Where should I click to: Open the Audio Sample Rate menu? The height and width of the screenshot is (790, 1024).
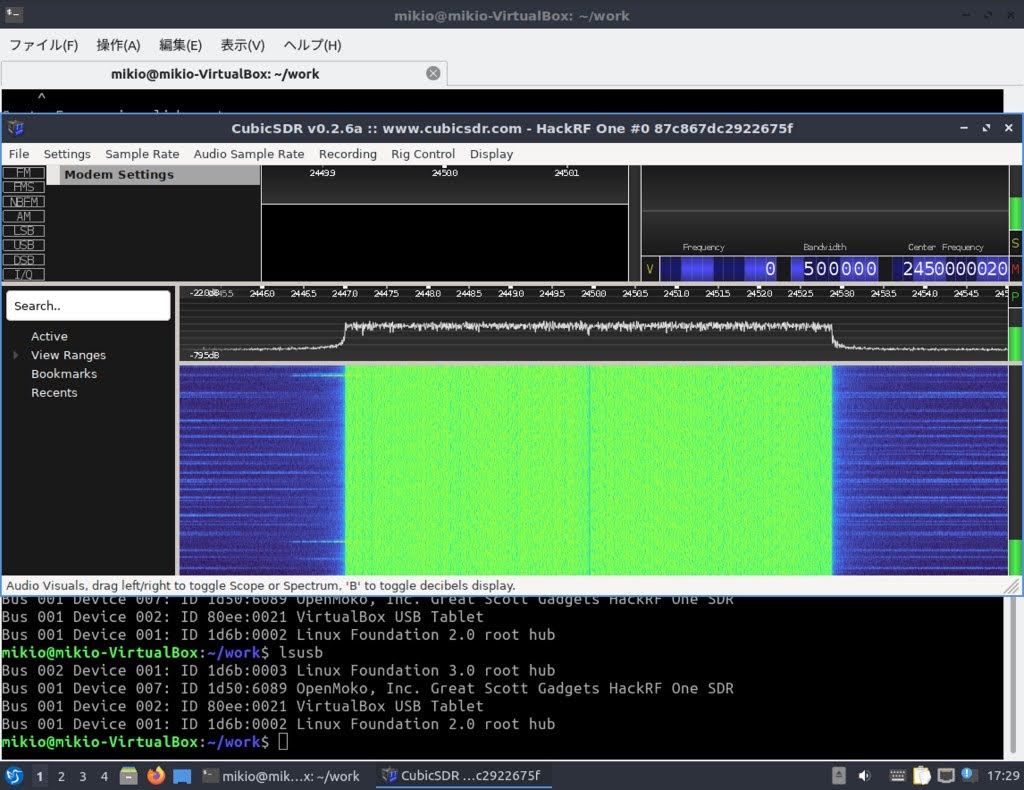click(x=249, y=154)
